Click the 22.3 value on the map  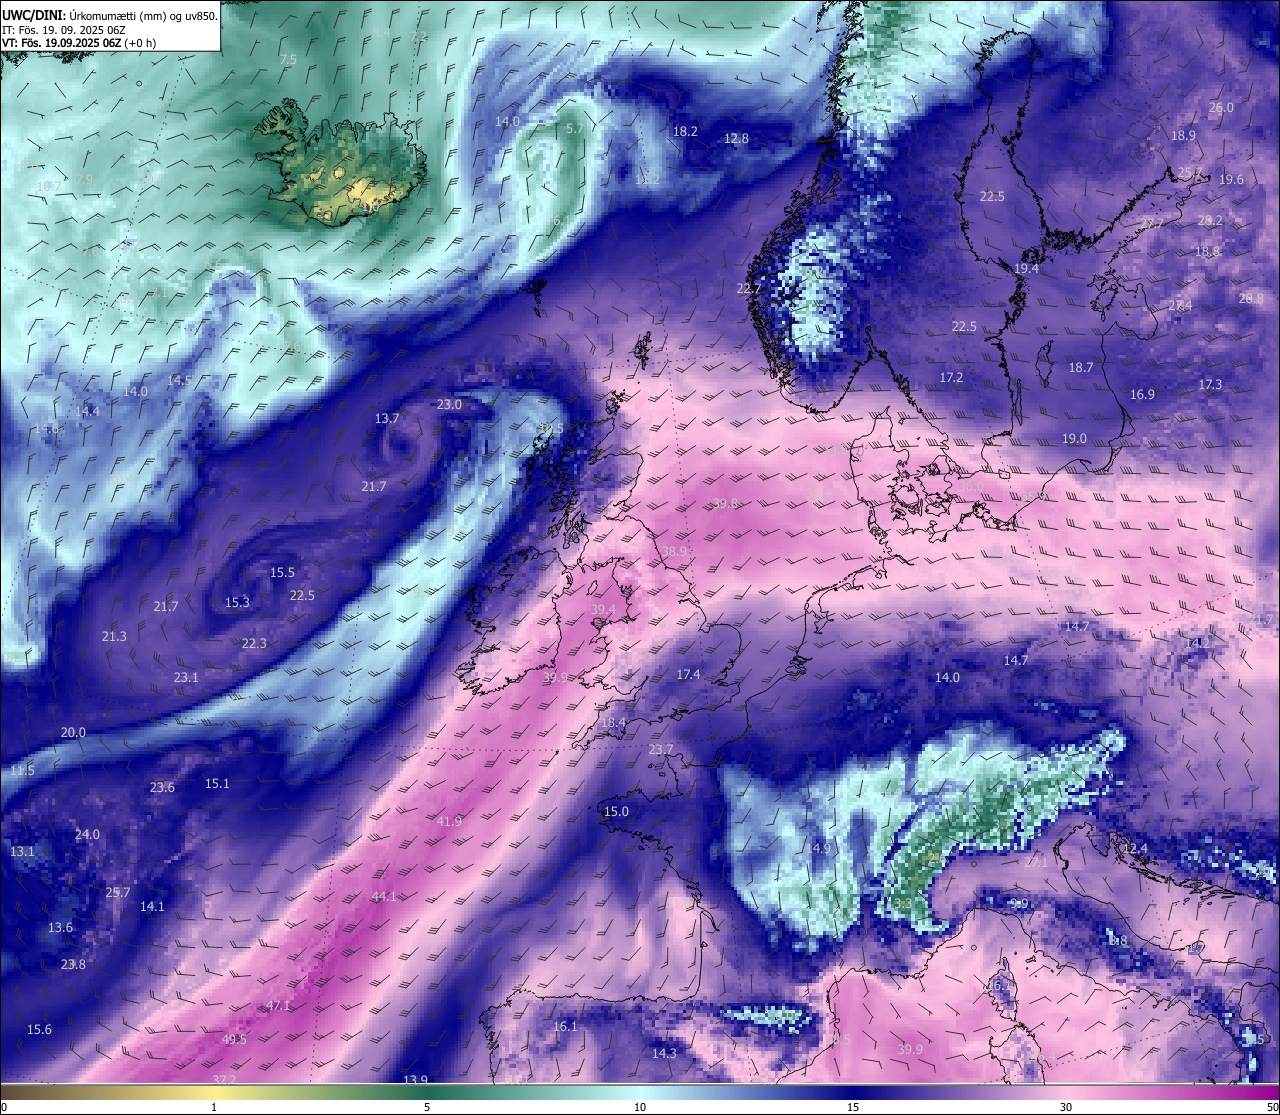(254, 644)
